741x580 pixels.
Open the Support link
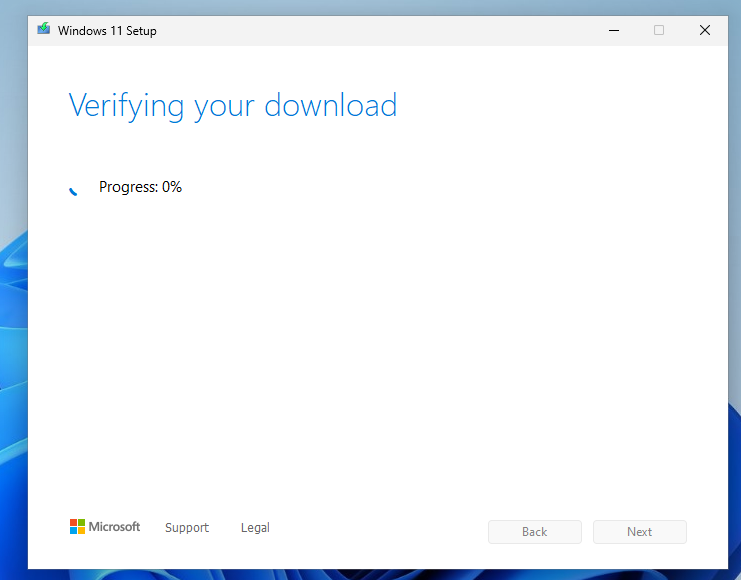coord(187,528)
